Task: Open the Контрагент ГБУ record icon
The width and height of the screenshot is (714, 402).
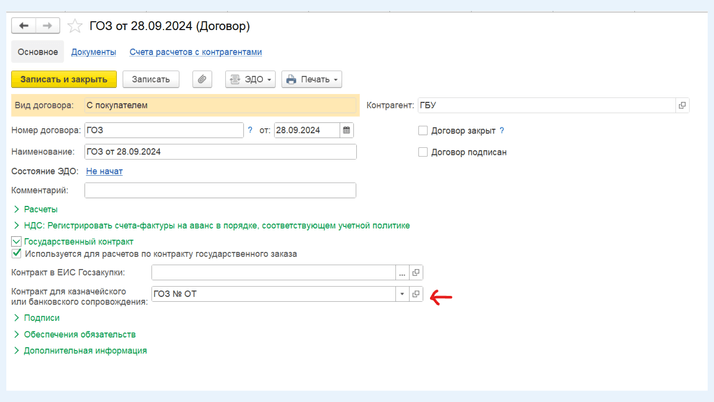Action: click(x=682, y=105)
